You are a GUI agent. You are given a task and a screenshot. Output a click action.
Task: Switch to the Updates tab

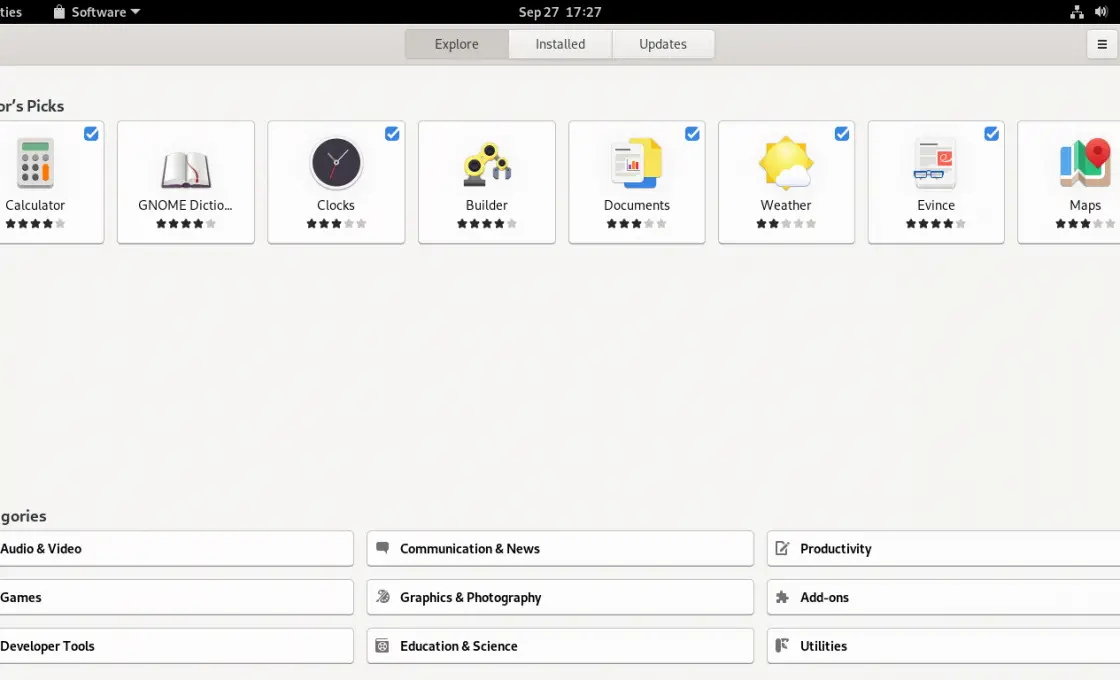click(x=663, y=44)
